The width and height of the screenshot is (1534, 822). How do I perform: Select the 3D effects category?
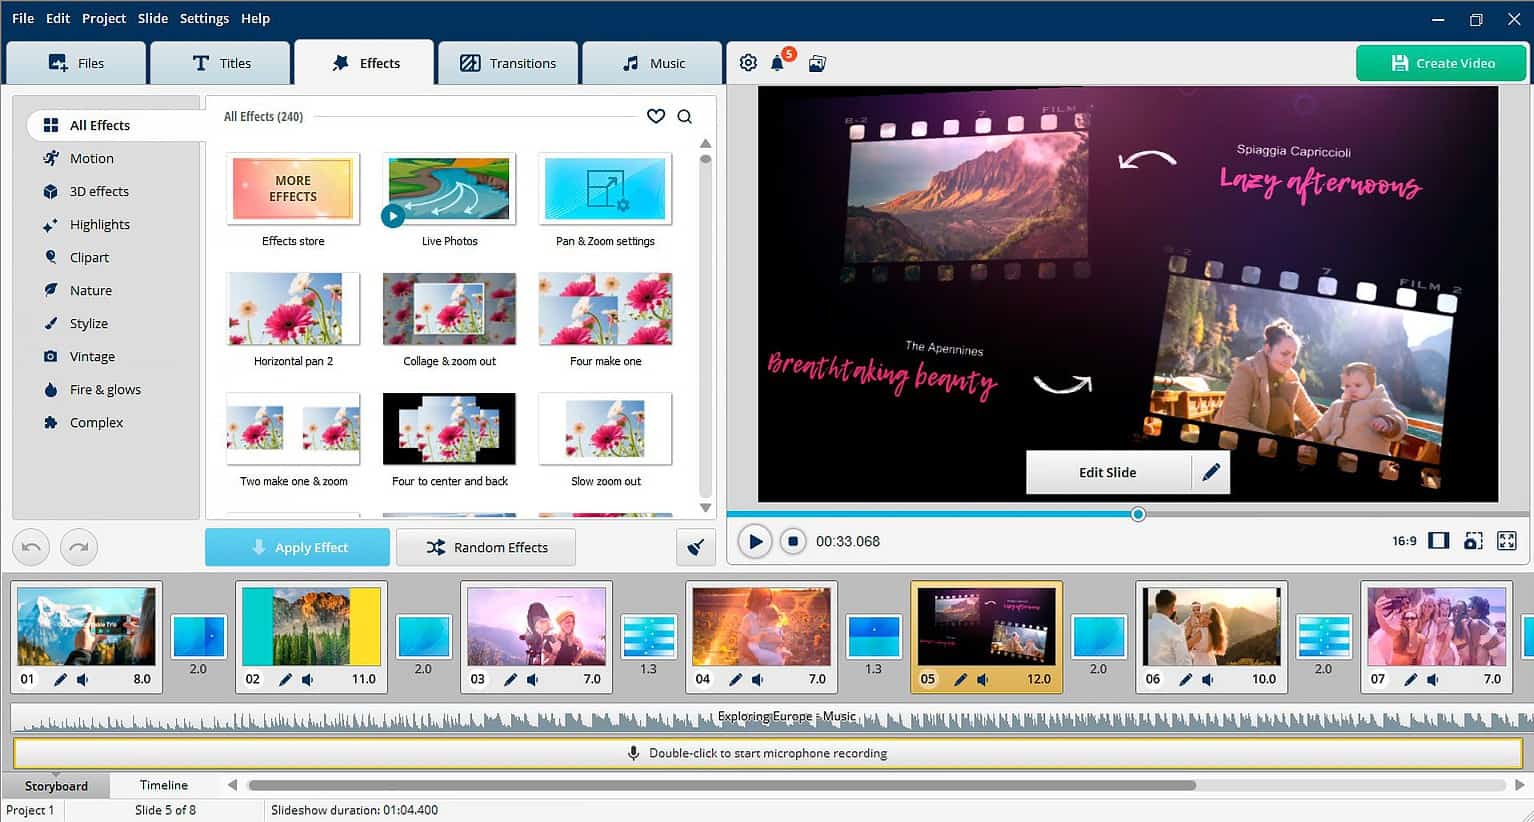point(98,191)
